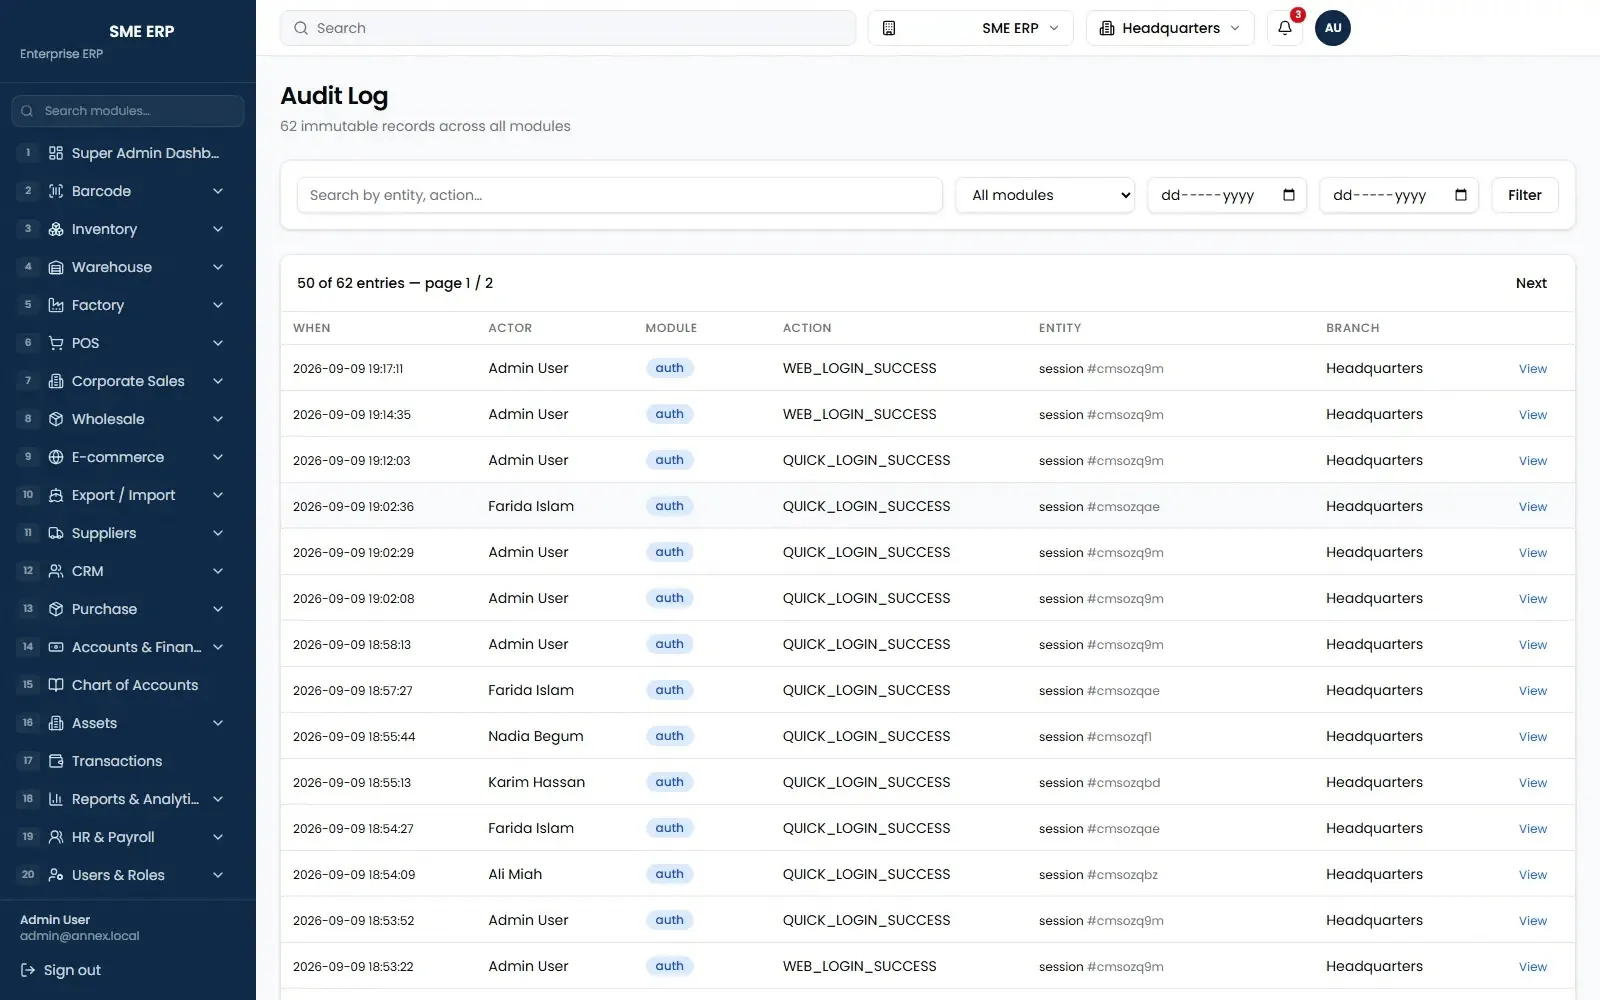Go to Next page of entries

1531,283
